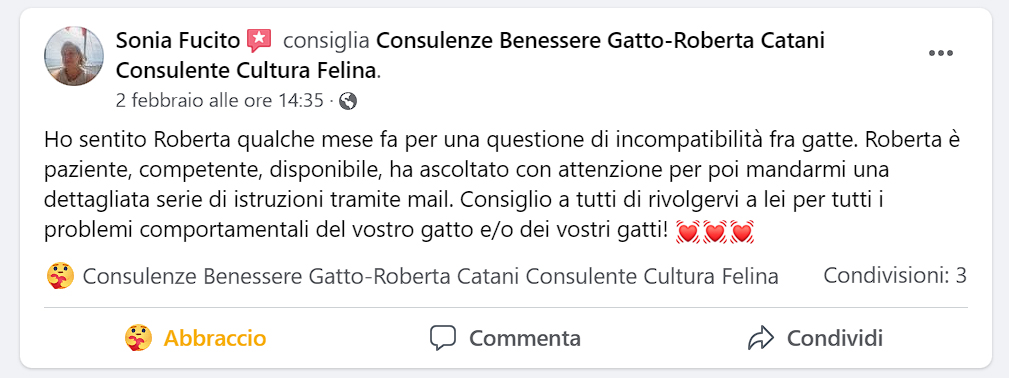Click the Abbraccio label text
This screenshot has height=378, width=1009.
click(x=215, y=338)
